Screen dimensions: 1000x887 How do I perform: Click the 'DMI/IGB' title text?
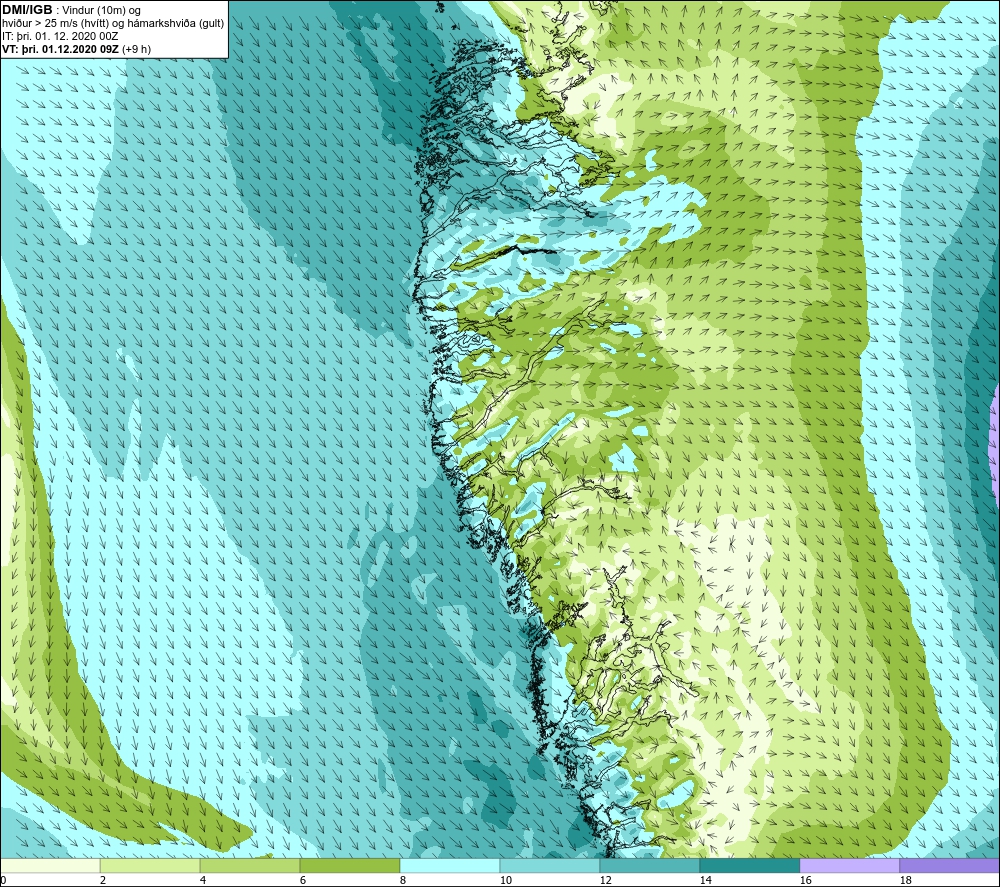click(27, 10)
